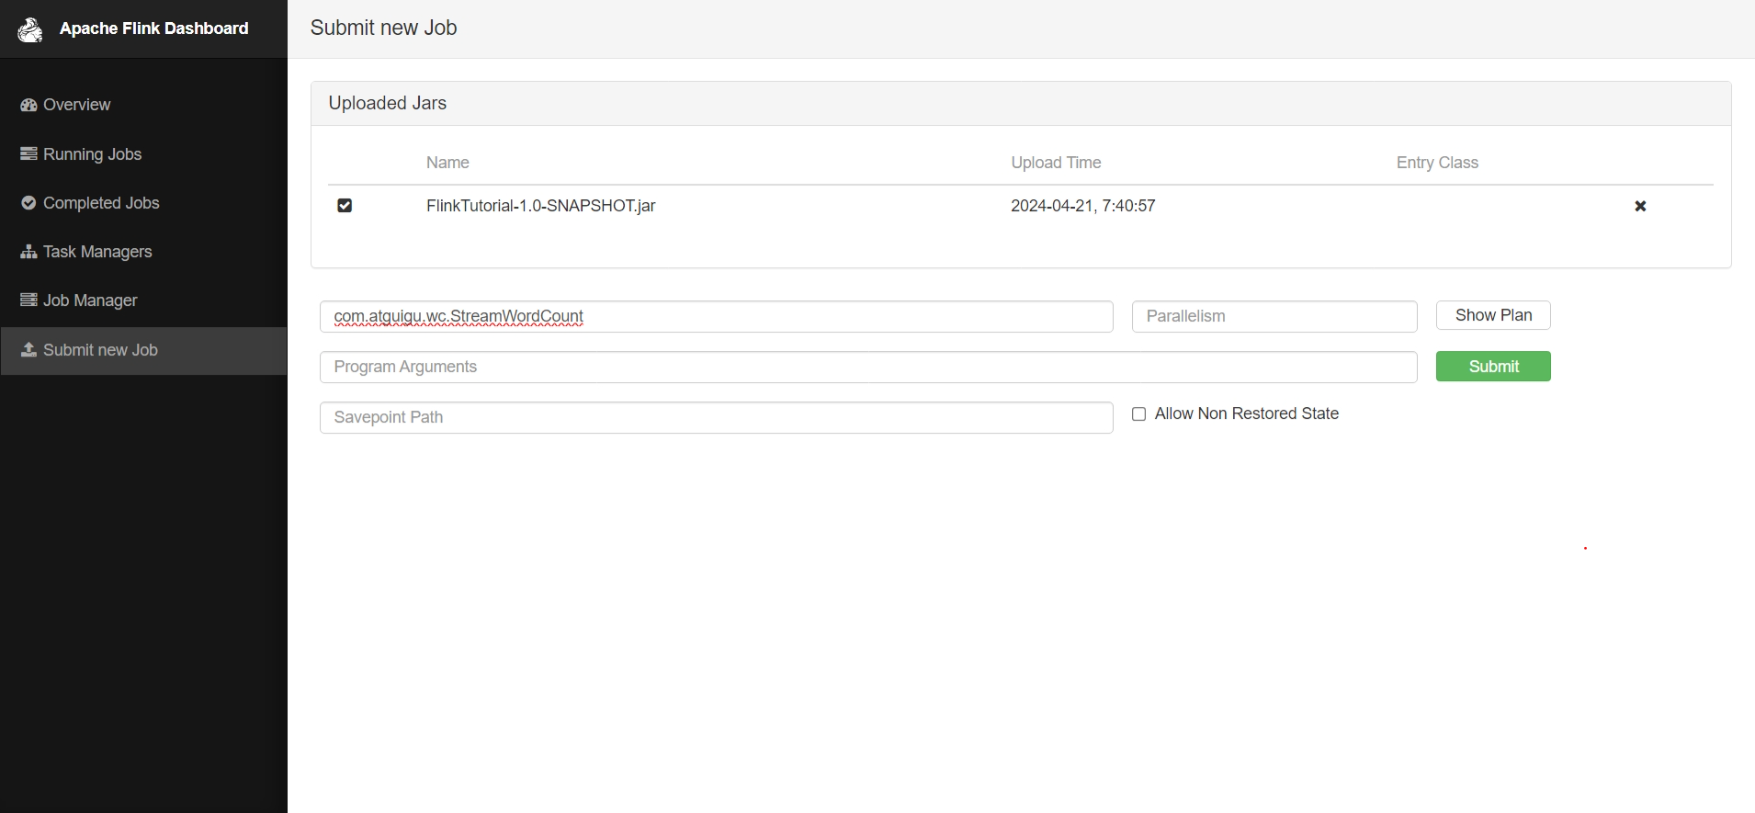Focus the Parallelism input field

pyautogui.click(x=1274, y=317)
